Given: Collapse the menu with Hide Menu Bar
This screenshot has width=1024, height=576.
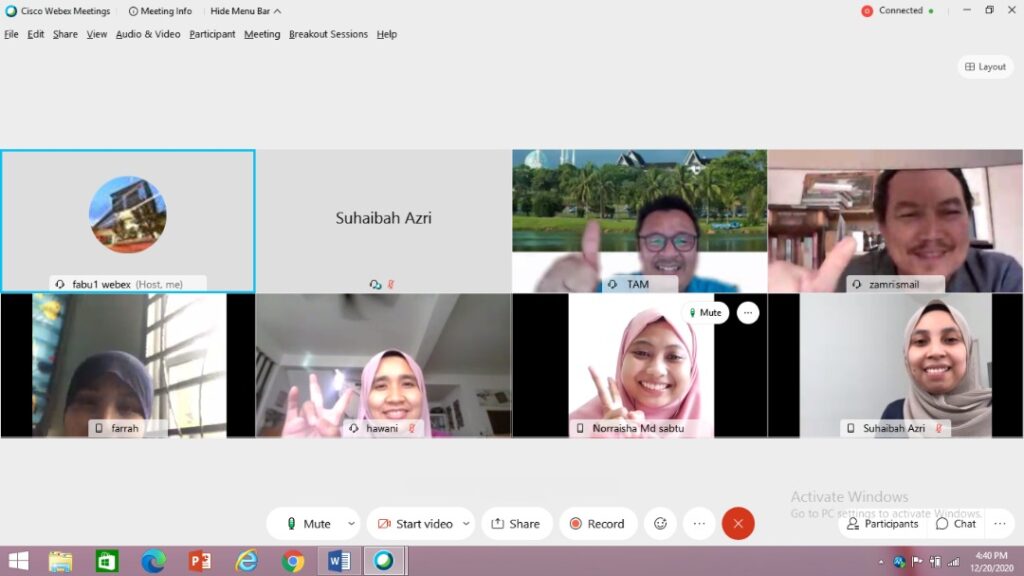Looking at the screenshot, I should 245,11.
